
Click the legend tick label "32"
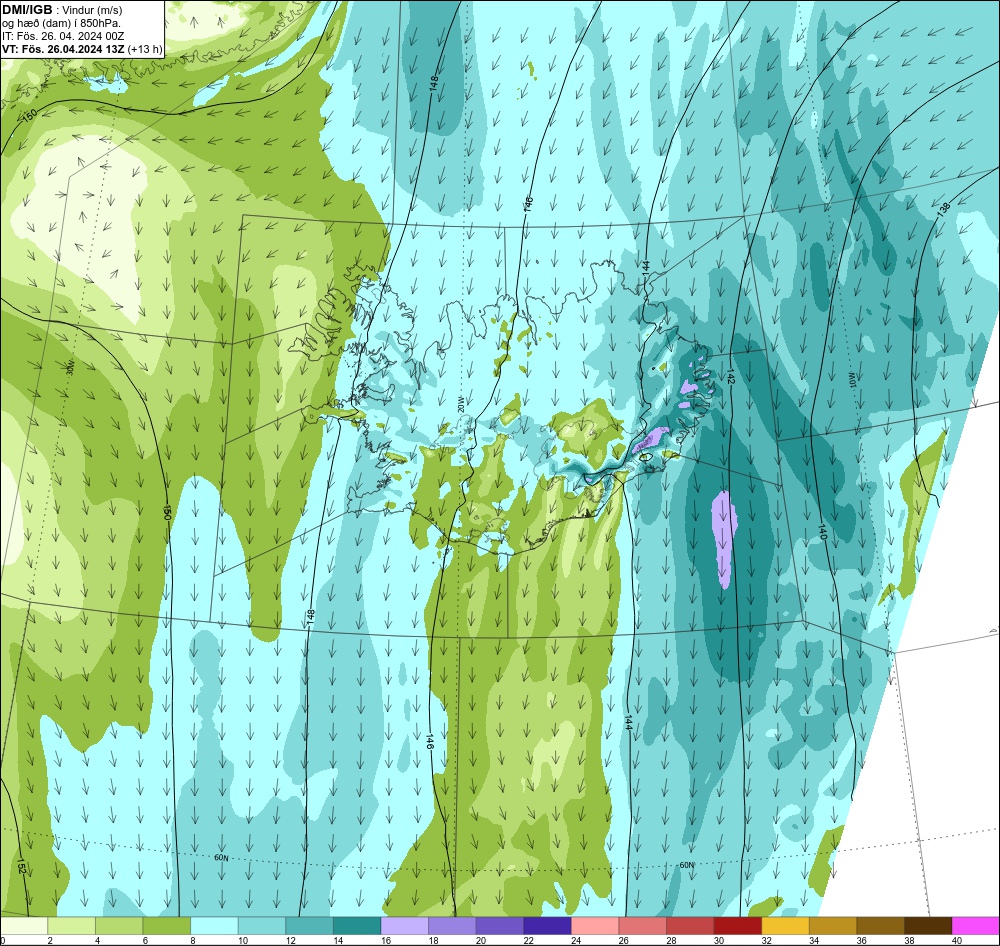[x=766, y=940]
